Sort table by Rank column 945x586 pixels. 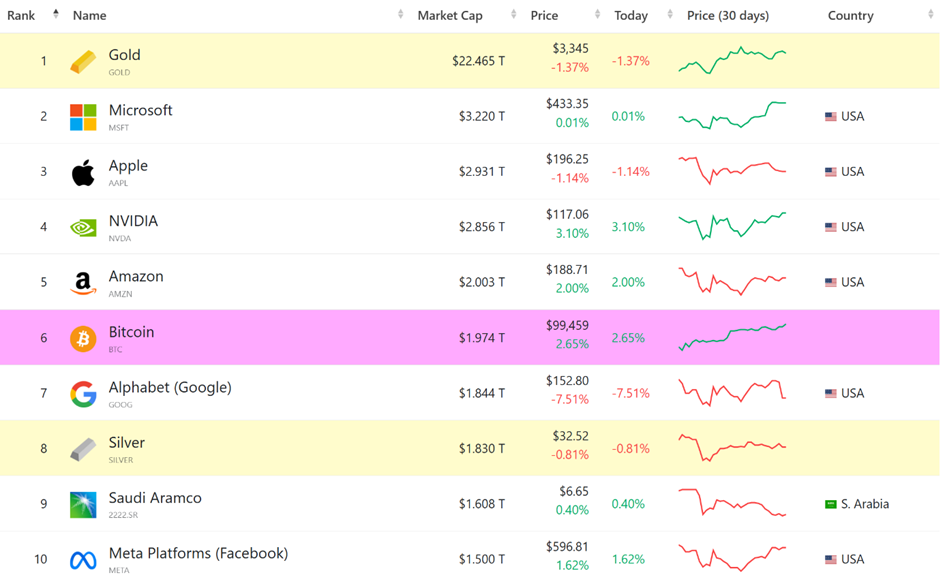(x=22, y=15)
